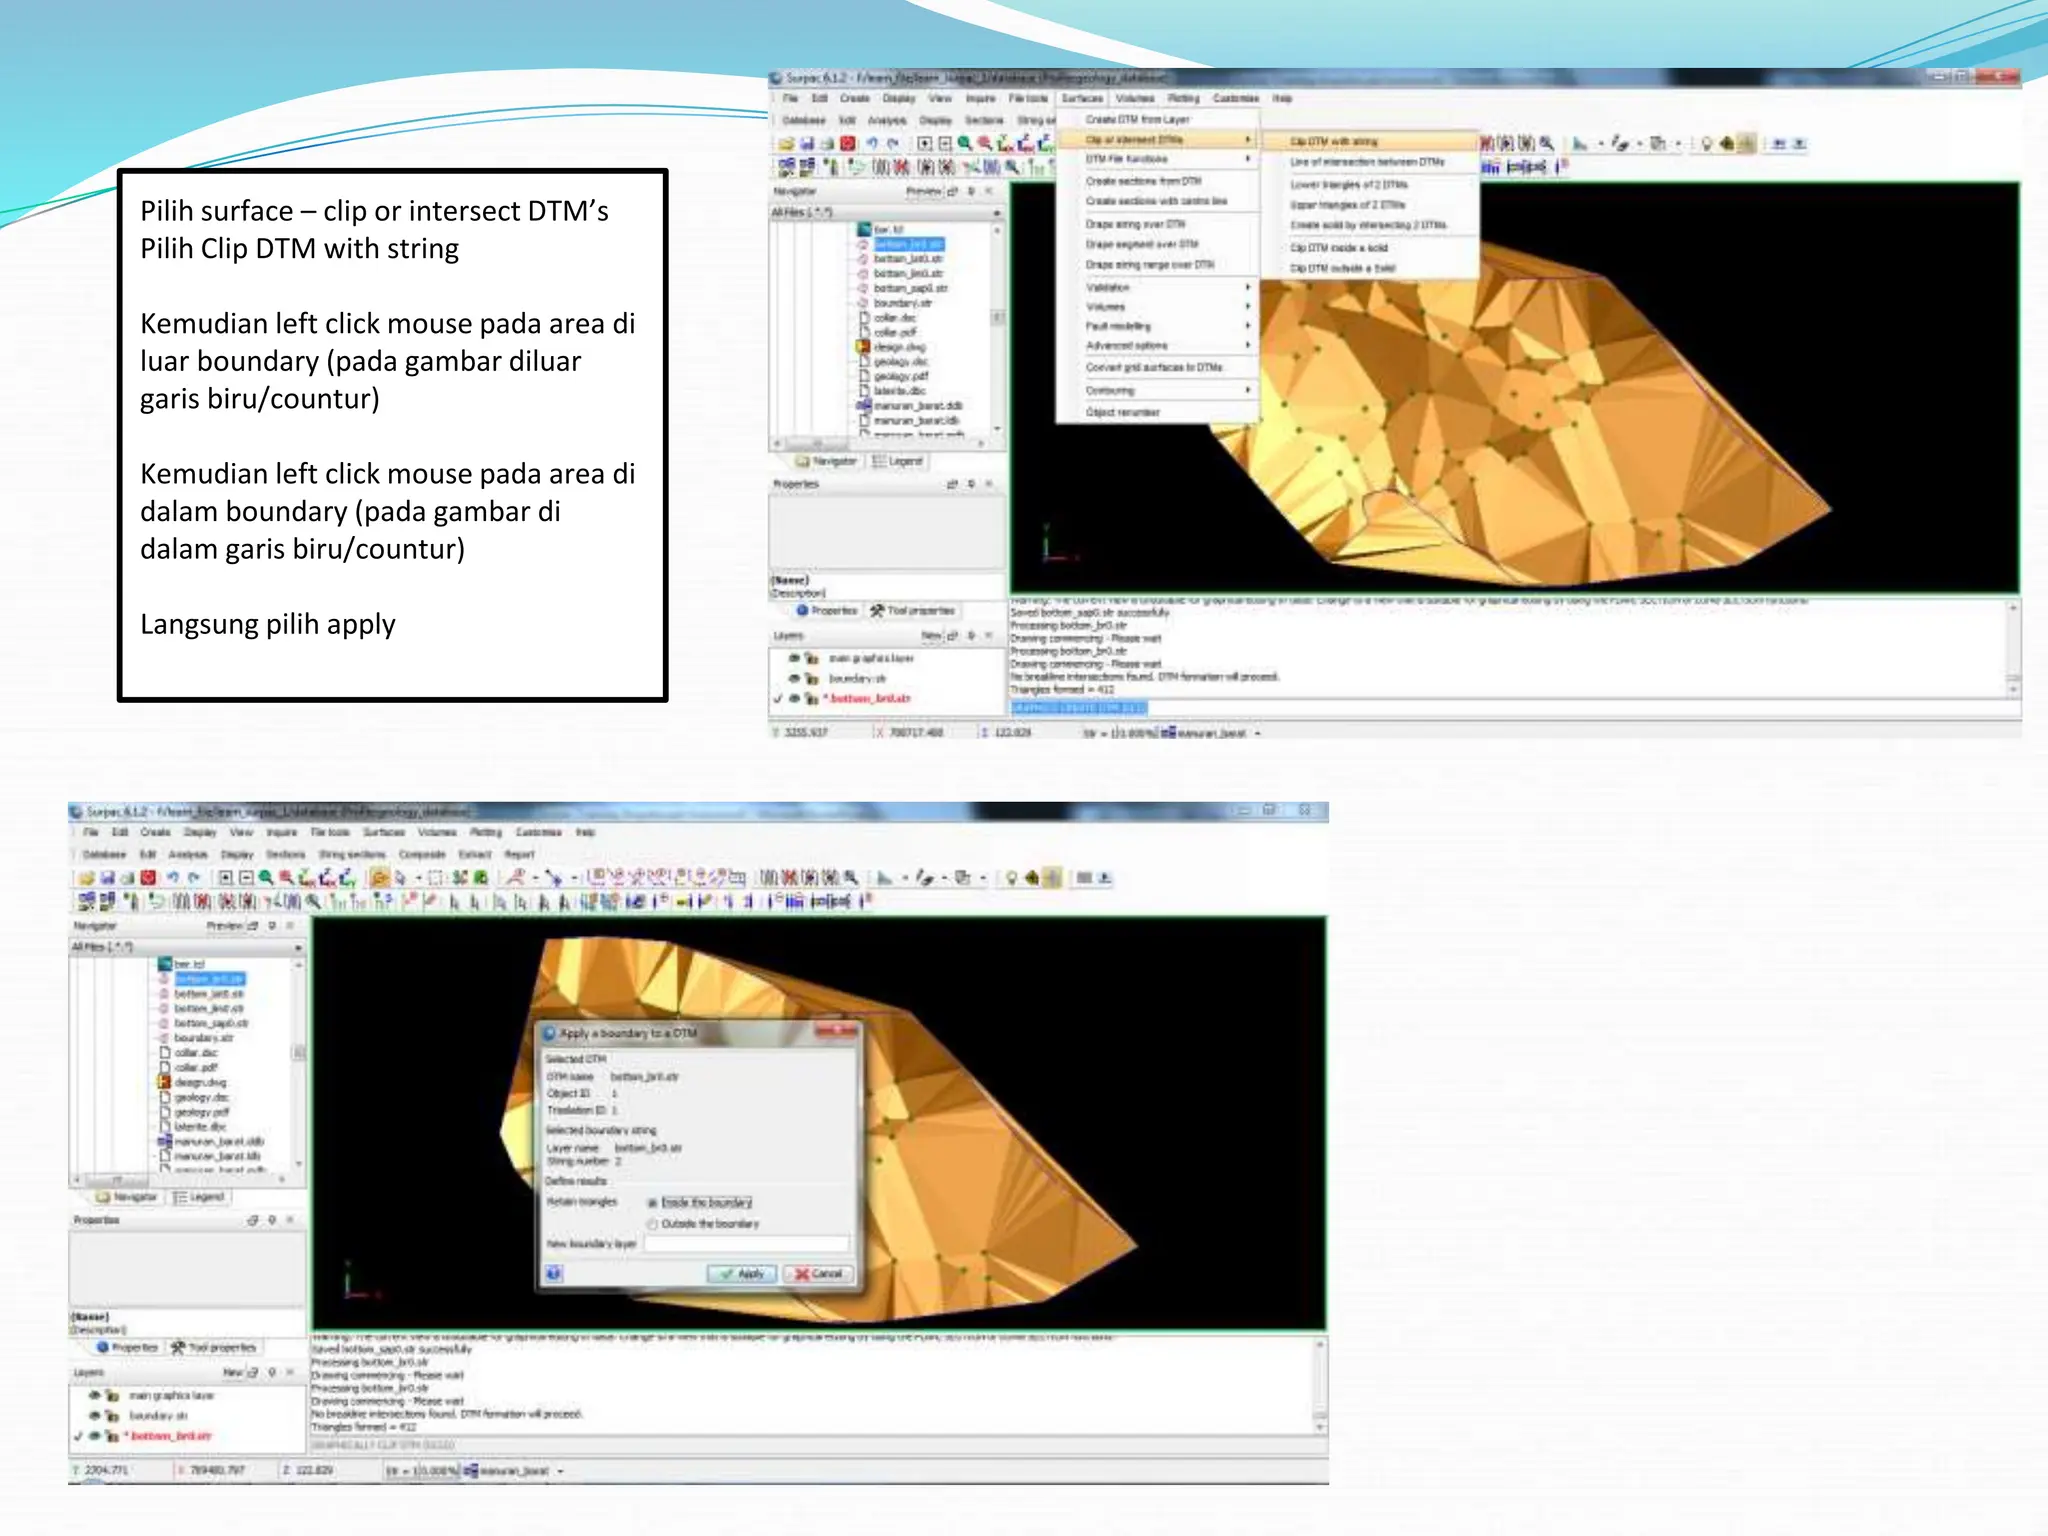Expand DTM File functions submenu
Screen dimensions: 2048x1536
point(1248,159)
